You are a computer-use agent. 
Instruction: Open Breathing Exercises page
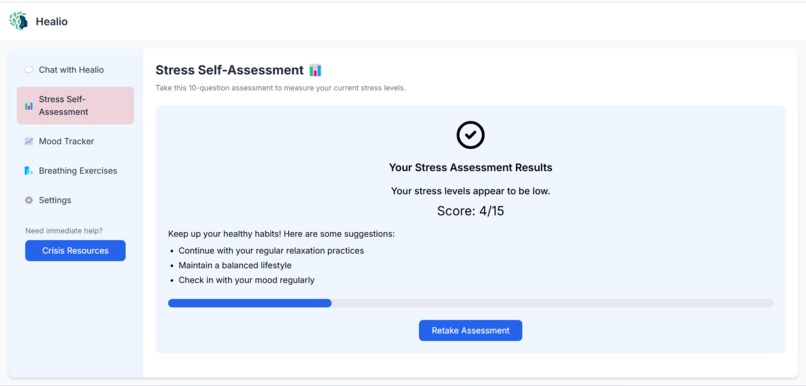click(76, 171)
